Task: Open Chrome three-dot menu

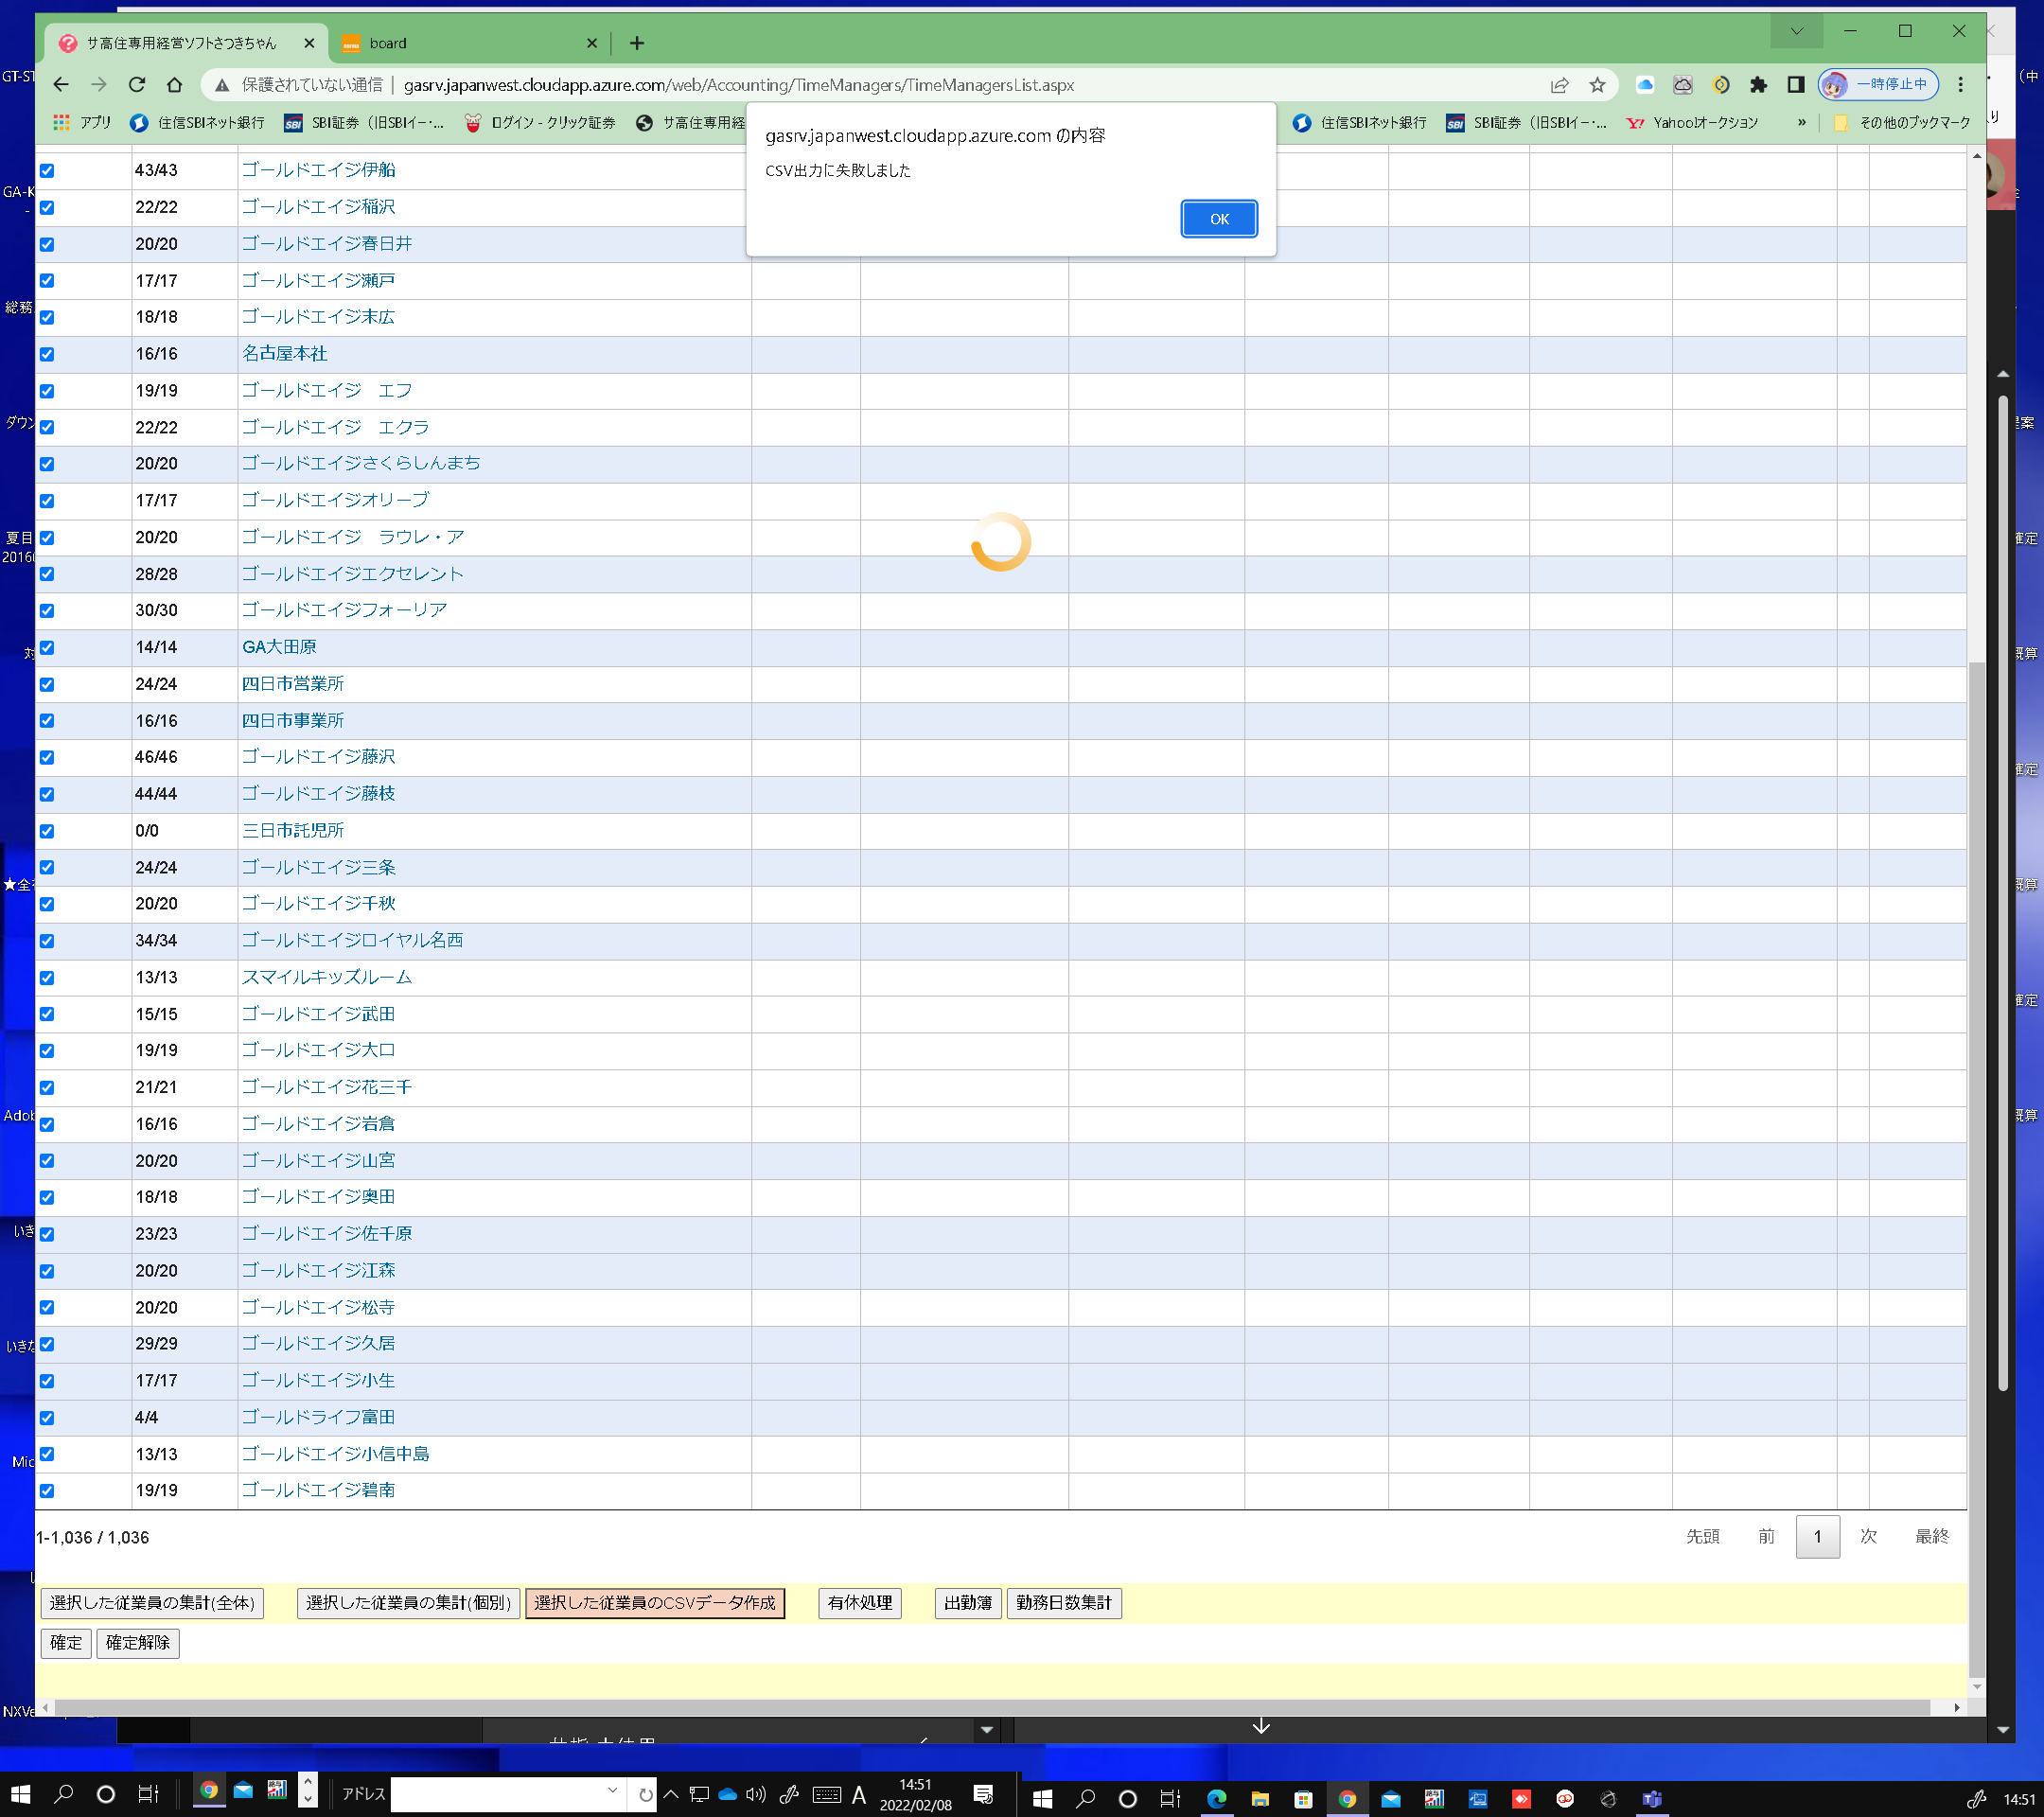Action: coord(1960,85)
